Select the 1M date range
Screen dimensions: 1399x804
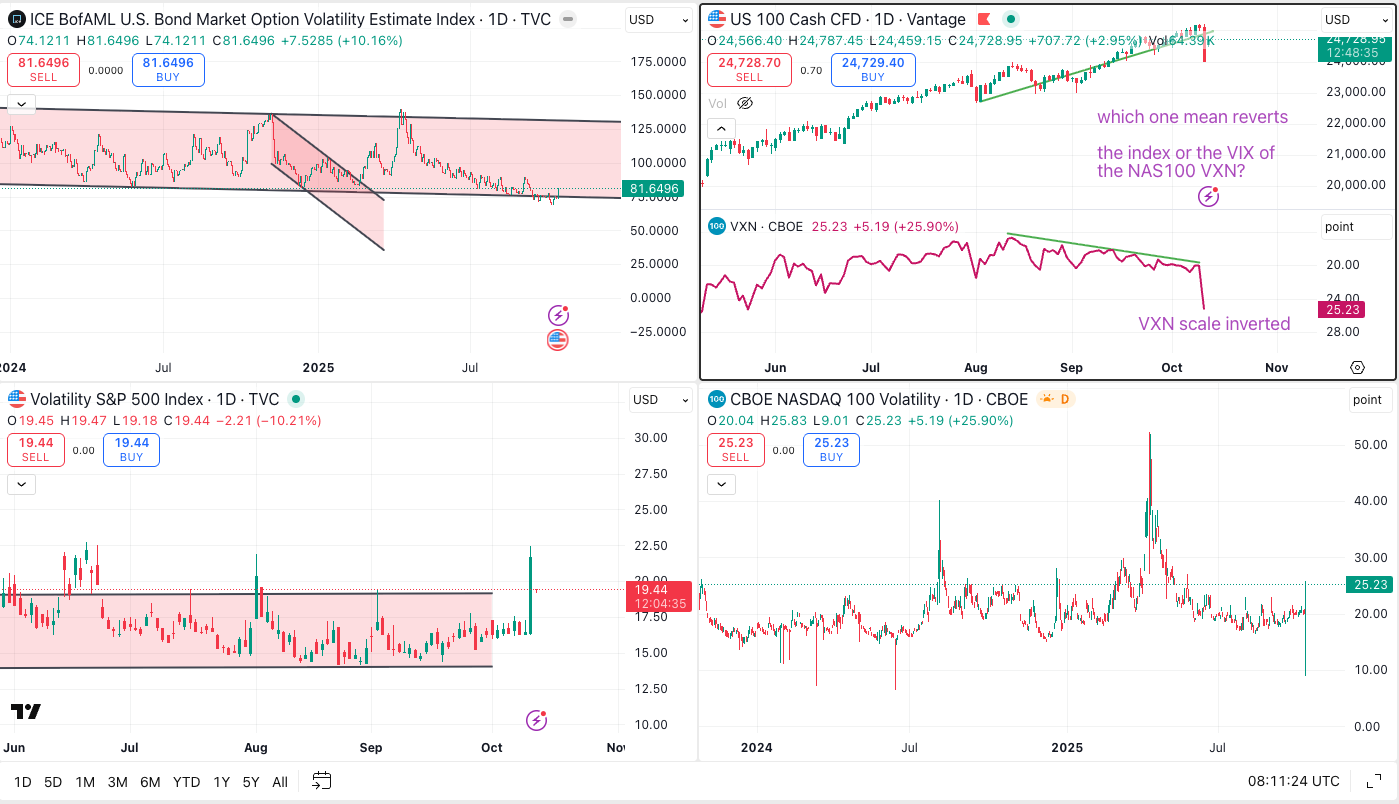[x=85, y=782]
